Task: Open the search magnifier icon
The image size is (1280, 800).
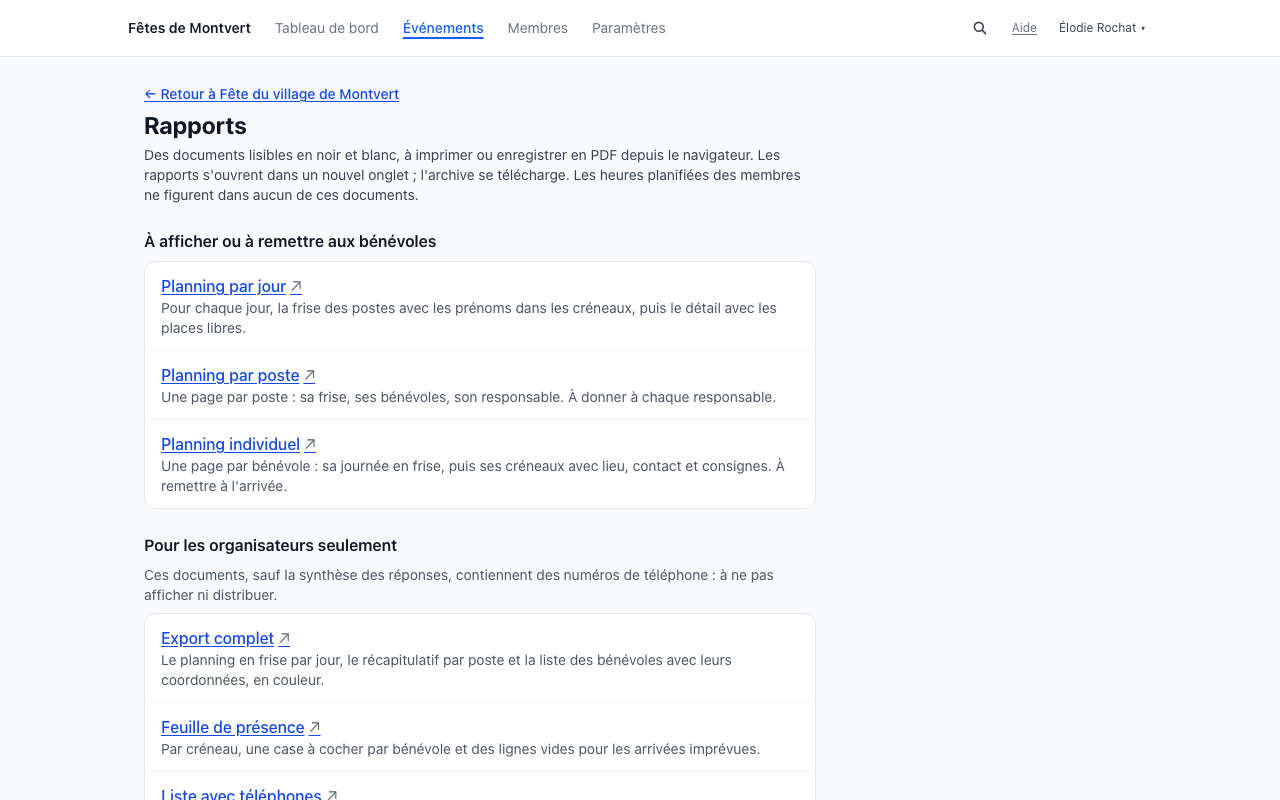Action: (x=980, y=28)
